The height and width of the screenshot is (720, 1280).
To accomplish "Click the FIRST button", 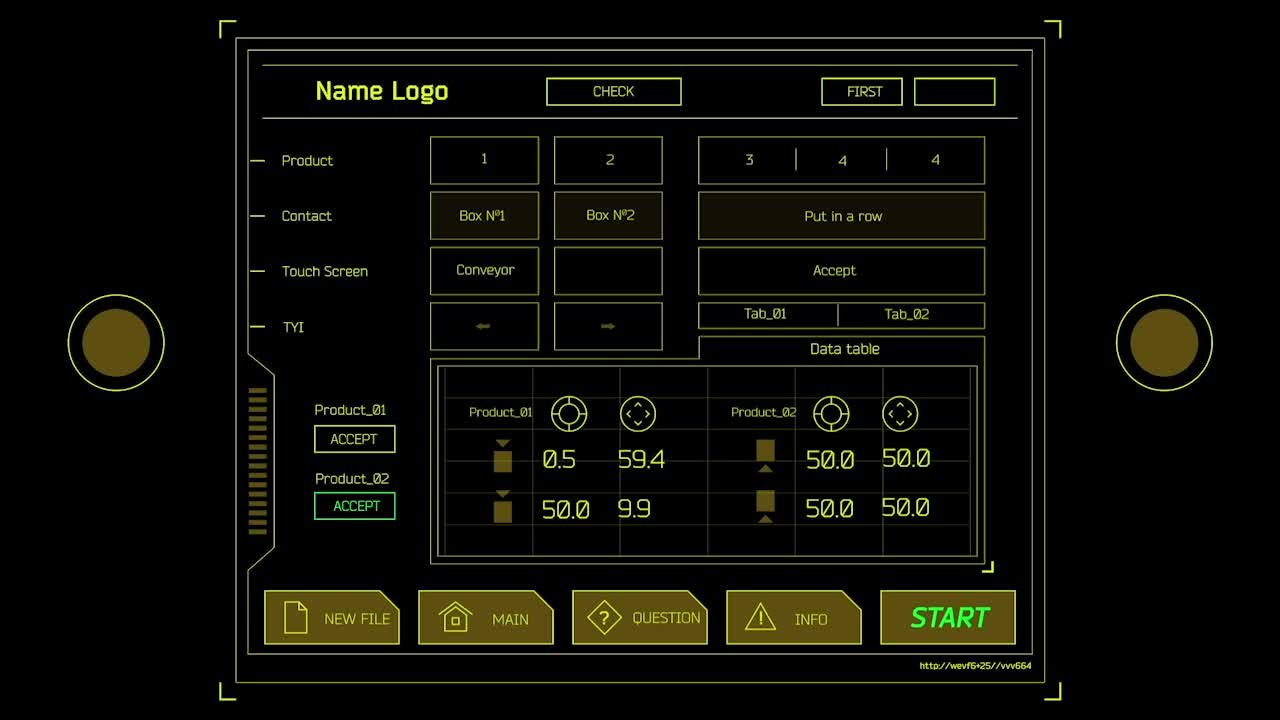I will [x=862, y=91].
